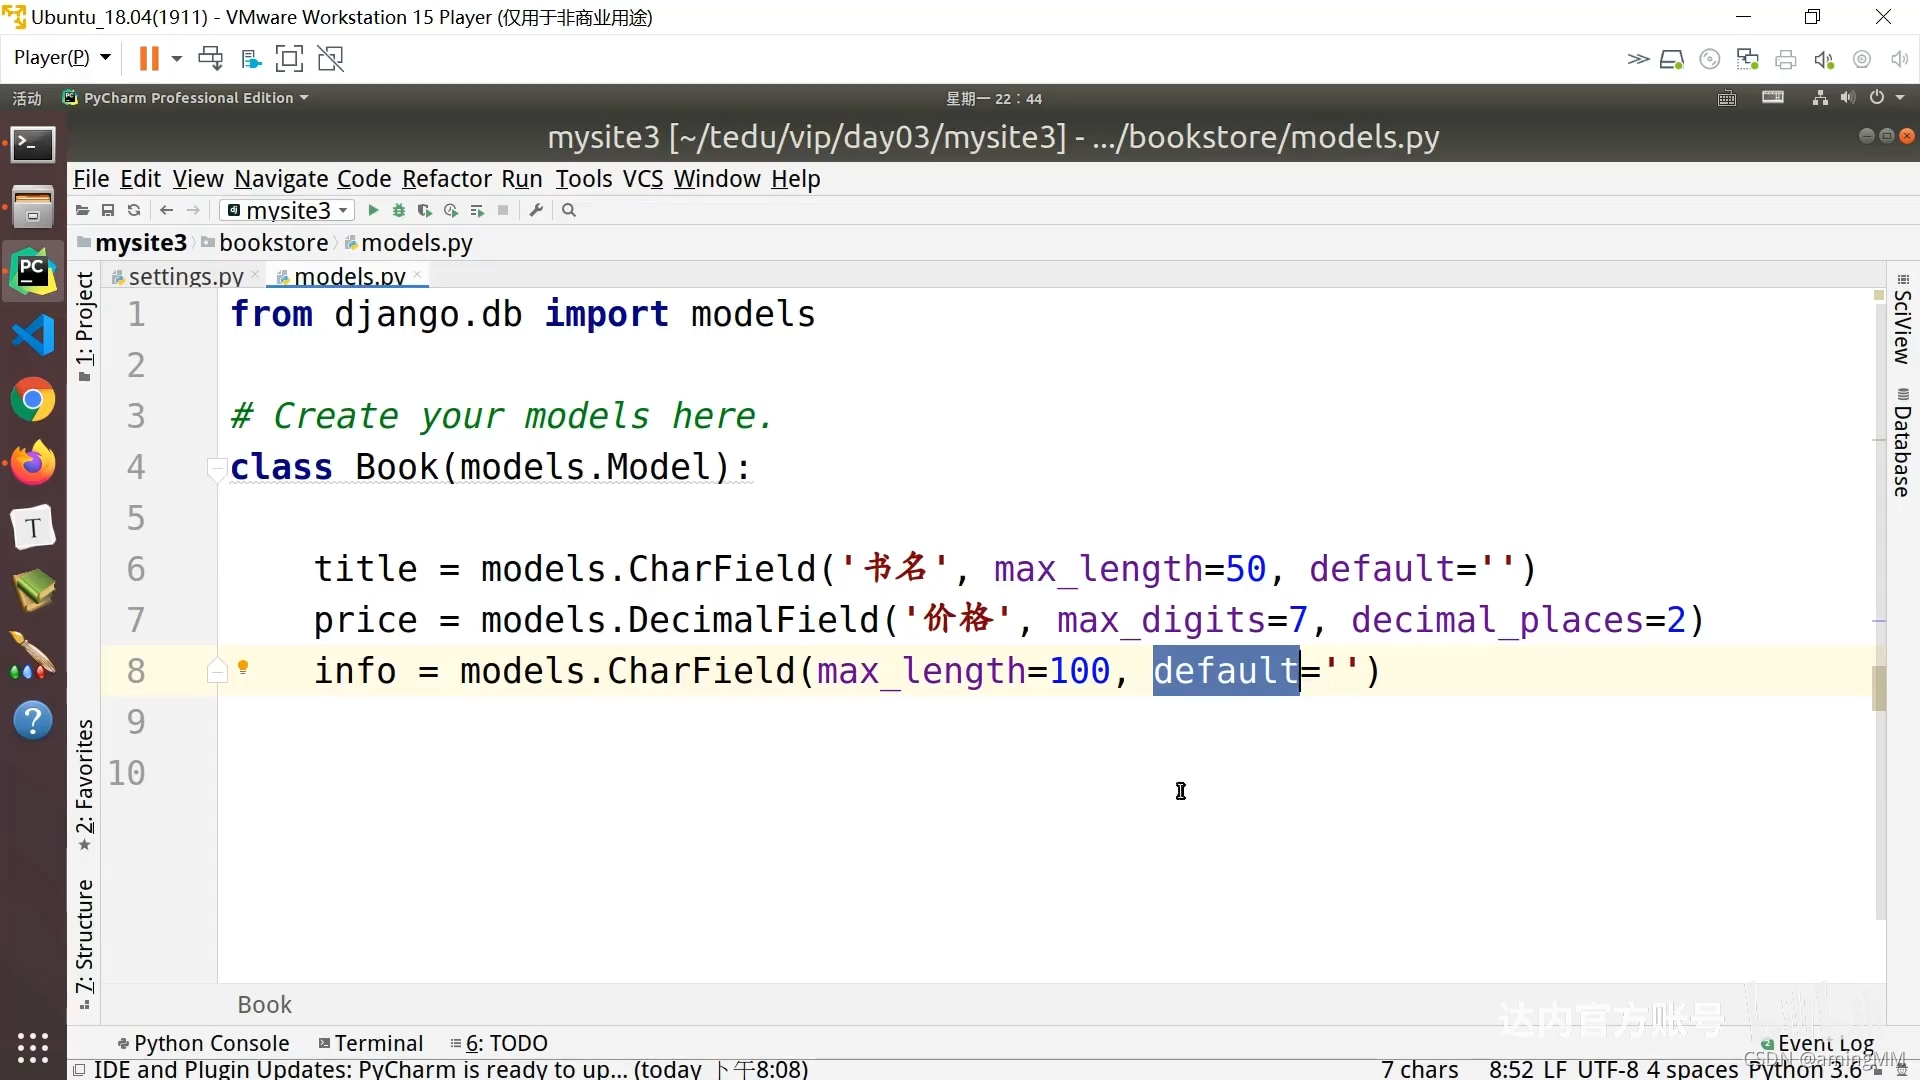This screenshot has width=1920, height=1080.
Task: Start debugging with the green bug icon
Action: tap(399, 210)
